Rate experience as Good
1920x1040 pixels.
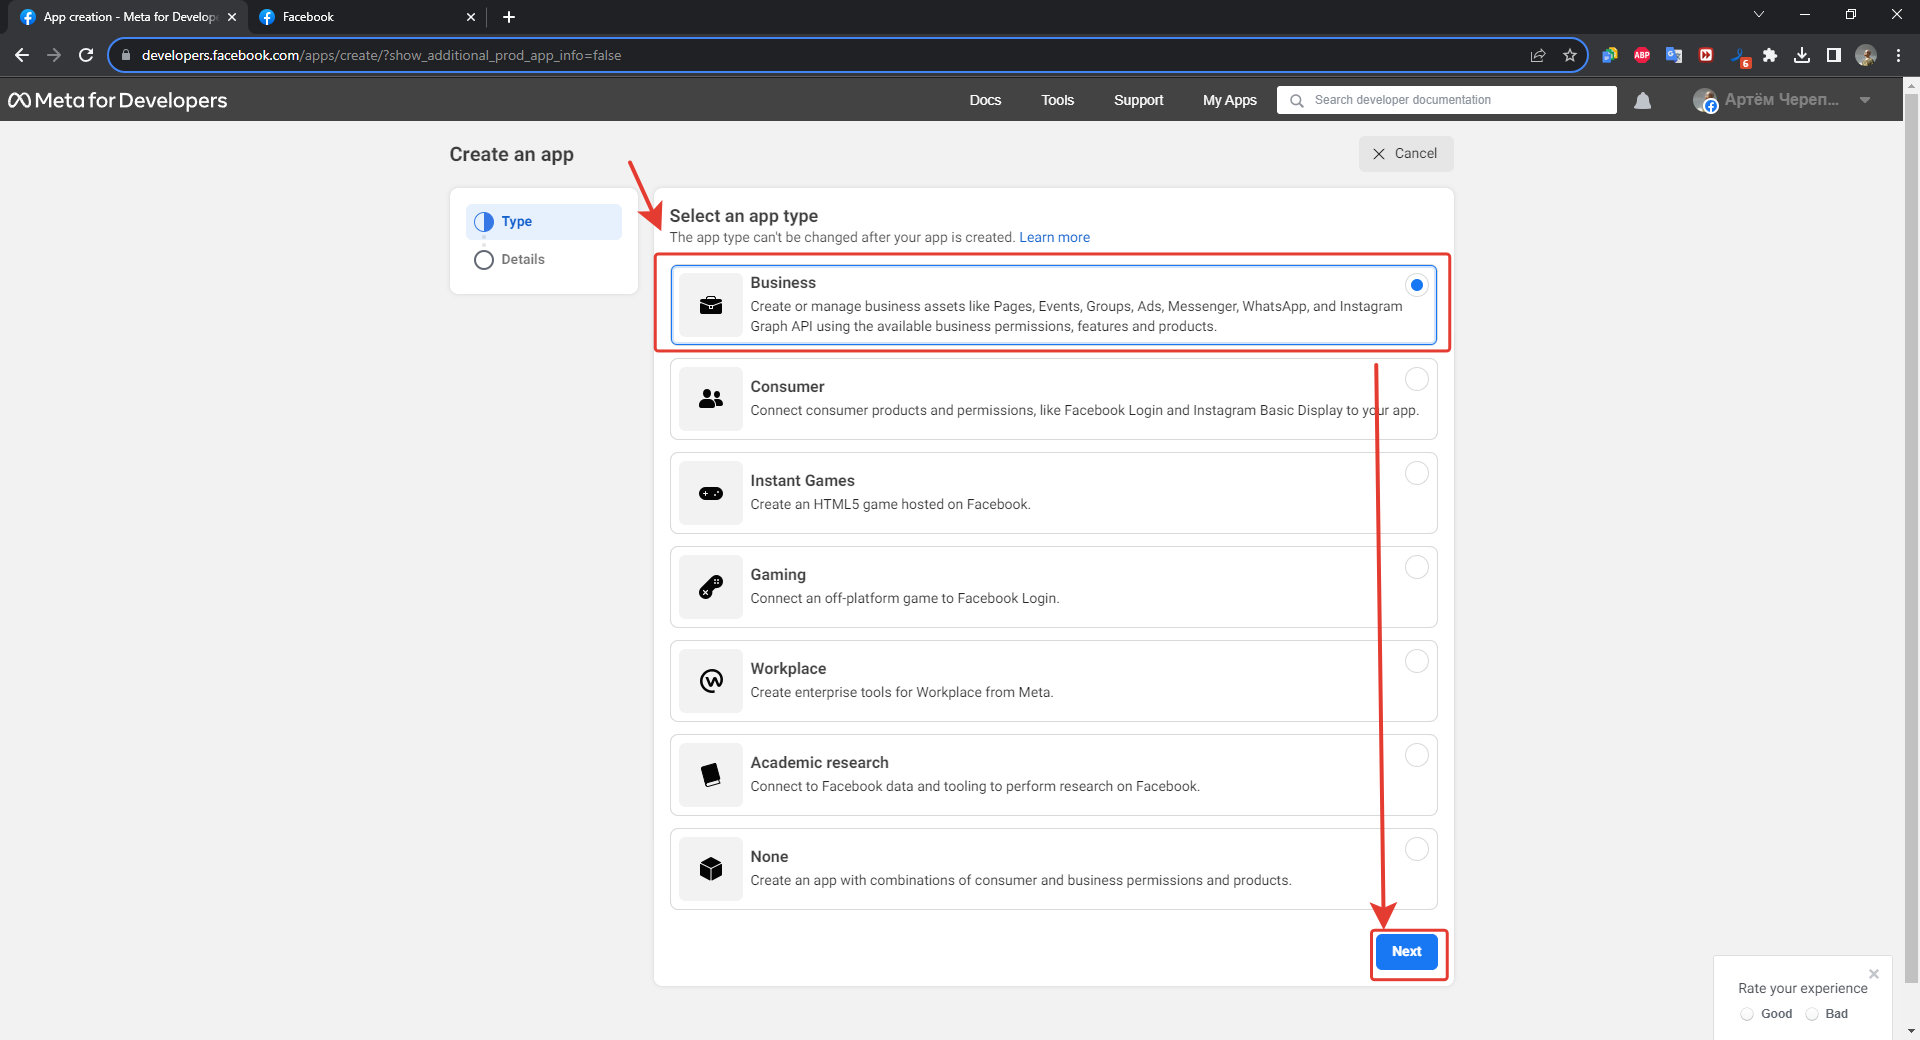coord(1747,1014)
